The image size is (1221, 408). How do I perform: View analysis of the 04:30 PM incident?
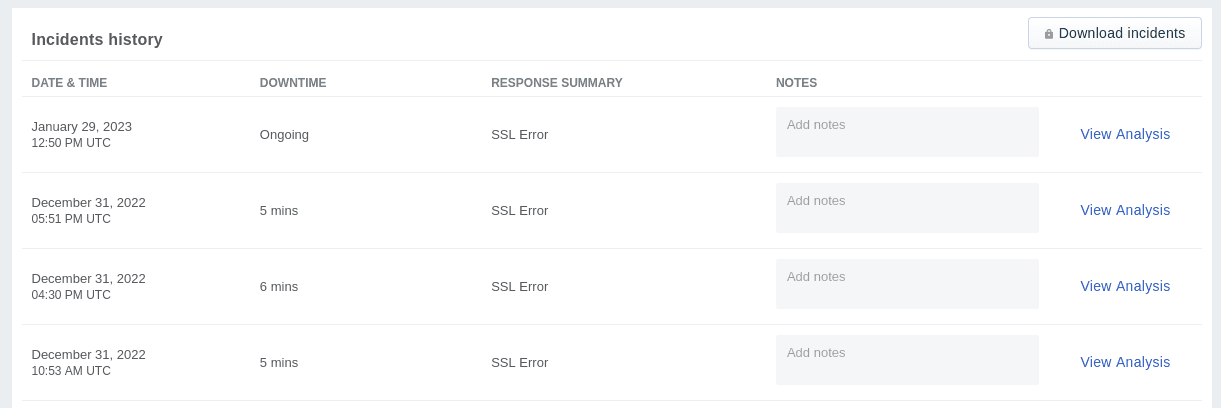pyautogui.click(x=1125, y=286)
